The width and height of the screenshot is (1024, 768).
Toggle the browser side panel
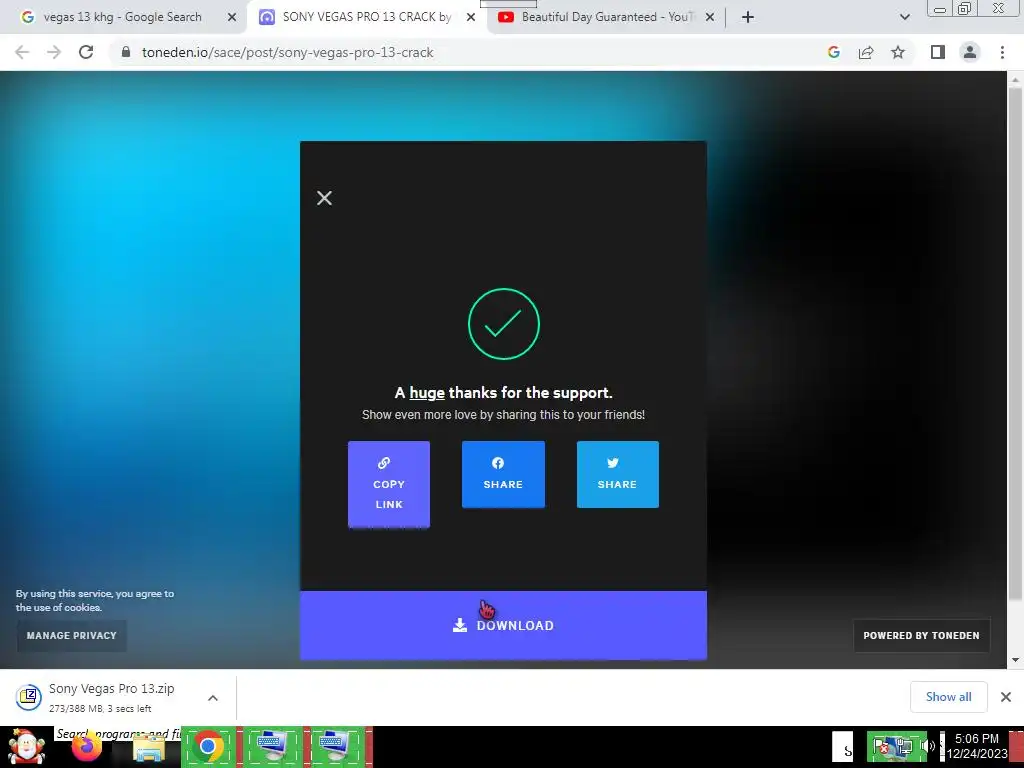(x=938, y=52)
